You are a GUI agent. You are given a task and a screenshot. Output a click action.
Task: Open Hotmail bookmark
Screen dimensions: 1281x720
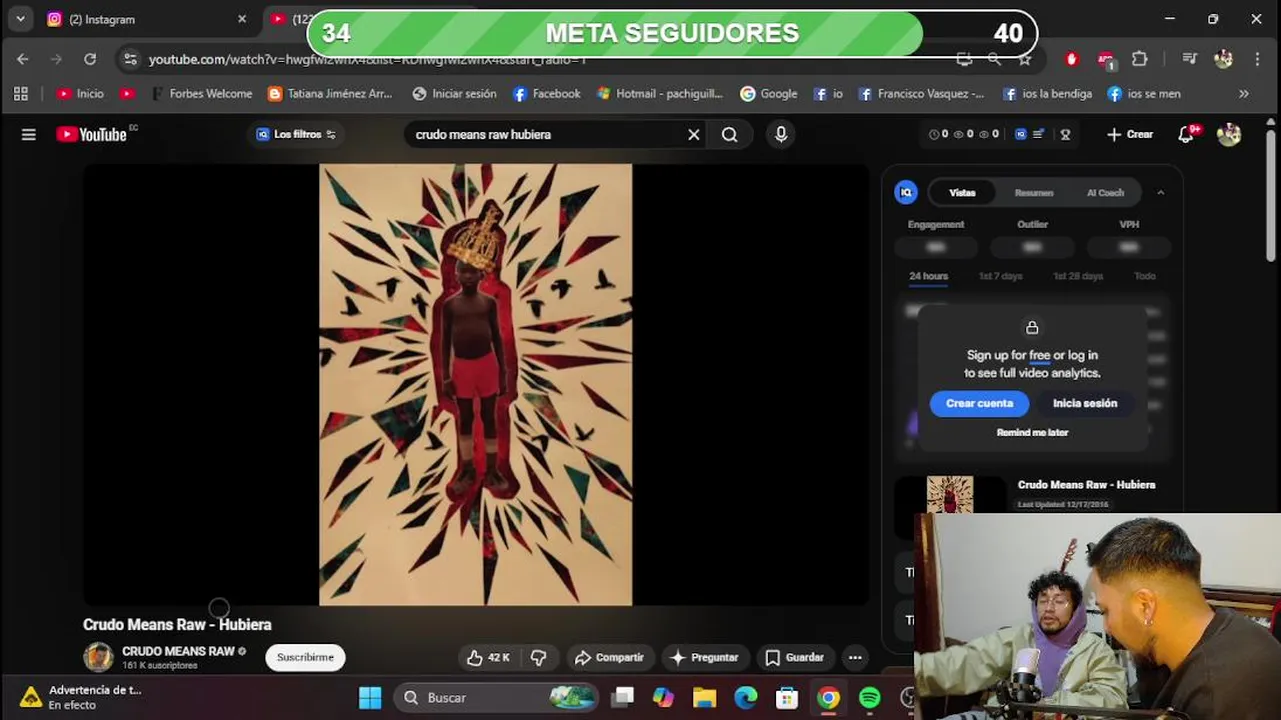point(659,93)
